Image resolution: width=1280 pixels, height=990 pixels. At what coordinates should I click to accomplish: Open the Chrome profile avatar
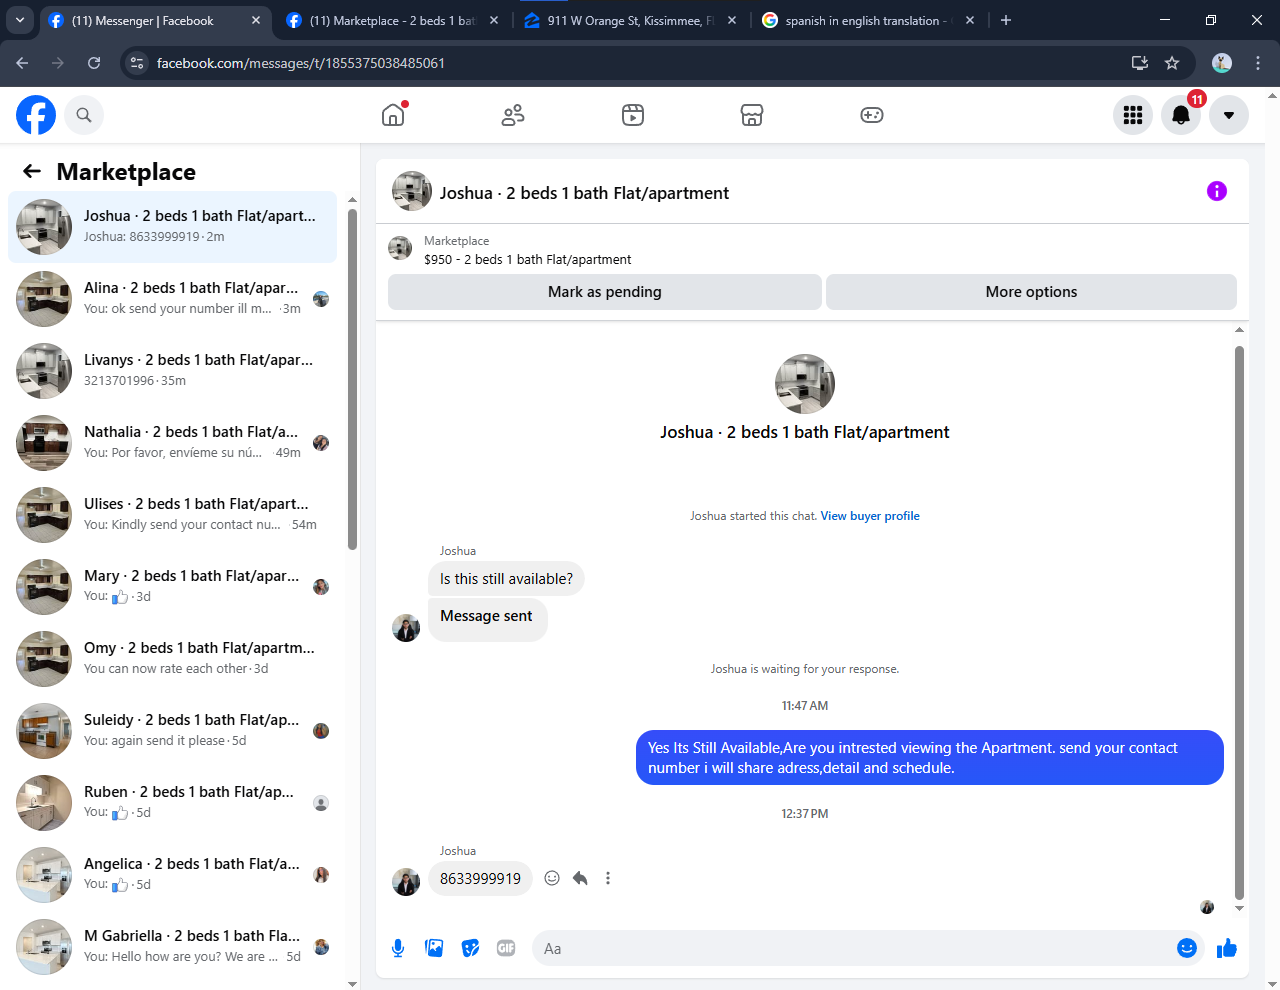1222,63
